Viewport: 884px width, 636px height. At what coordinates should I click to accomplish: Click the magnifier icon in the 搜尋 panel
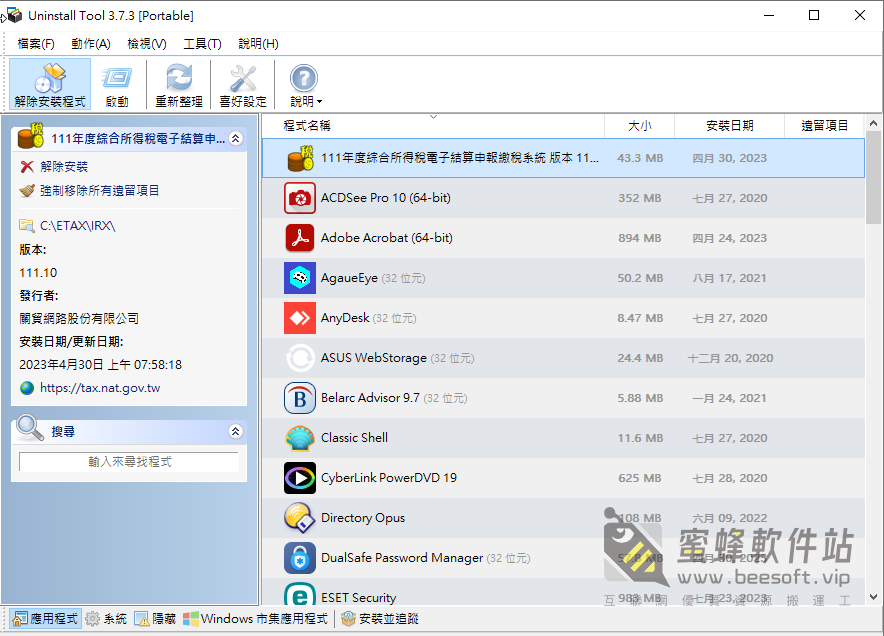click(29, 428)
